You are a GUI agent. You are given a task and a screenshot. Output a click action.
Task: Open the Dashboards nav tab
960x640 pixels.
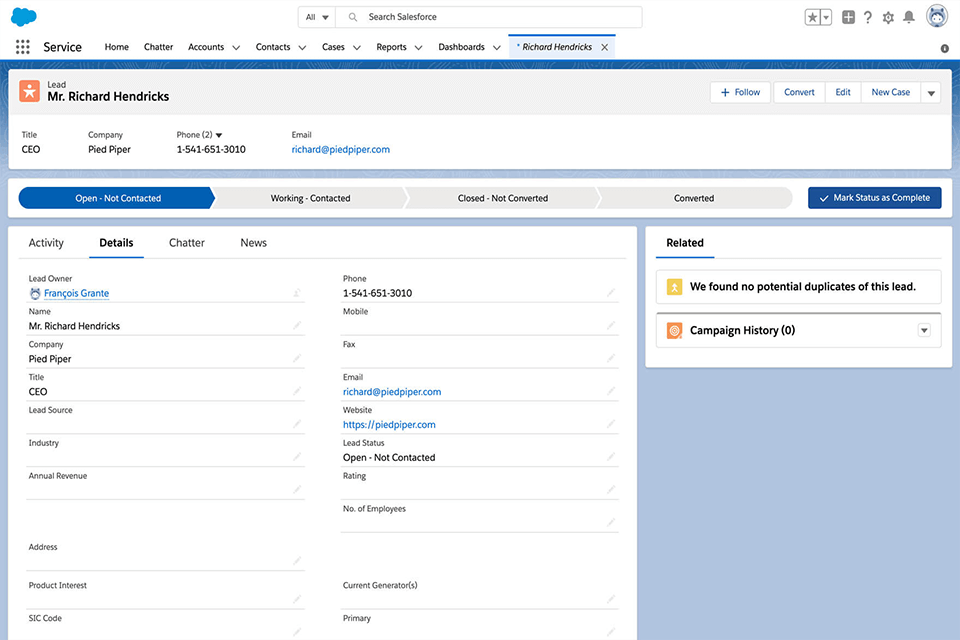pos(462,47)
